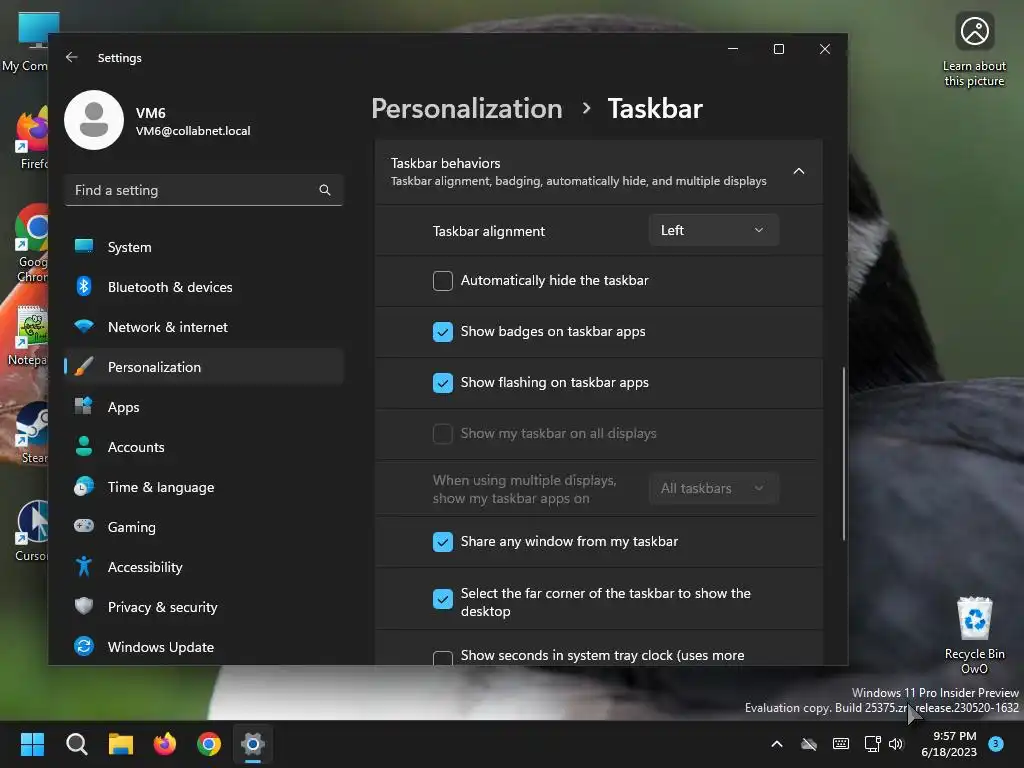Open Apps settings category
This screenshot has height=768, width=1024.
tap(204, 407)
